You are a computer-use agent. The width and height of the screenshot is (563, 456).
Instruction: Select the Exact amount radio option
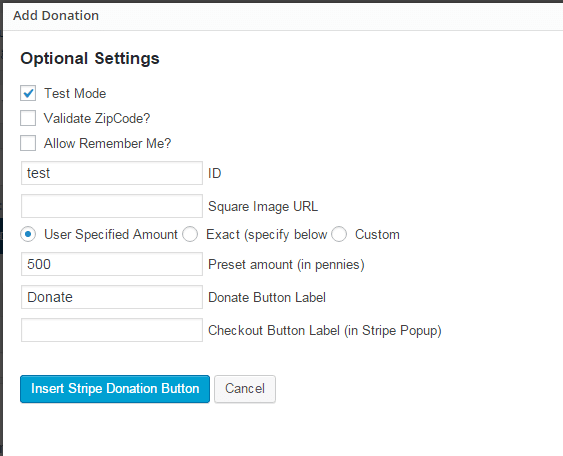(190, 234)
